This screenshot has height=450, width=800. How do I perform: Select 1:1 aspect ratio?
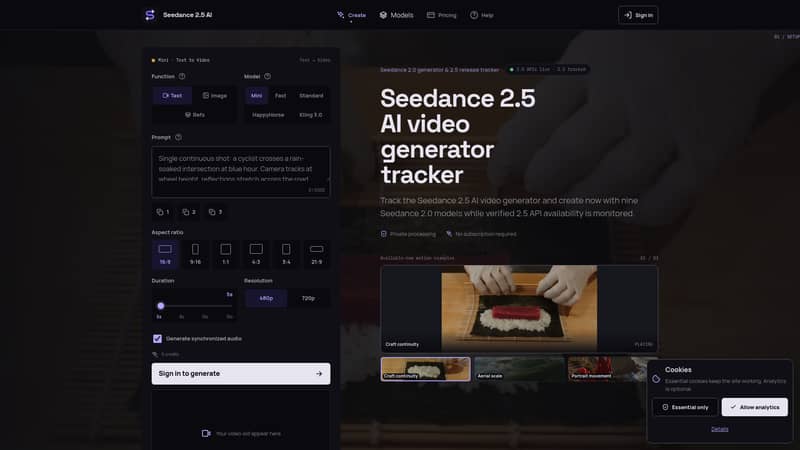(226, 254)
